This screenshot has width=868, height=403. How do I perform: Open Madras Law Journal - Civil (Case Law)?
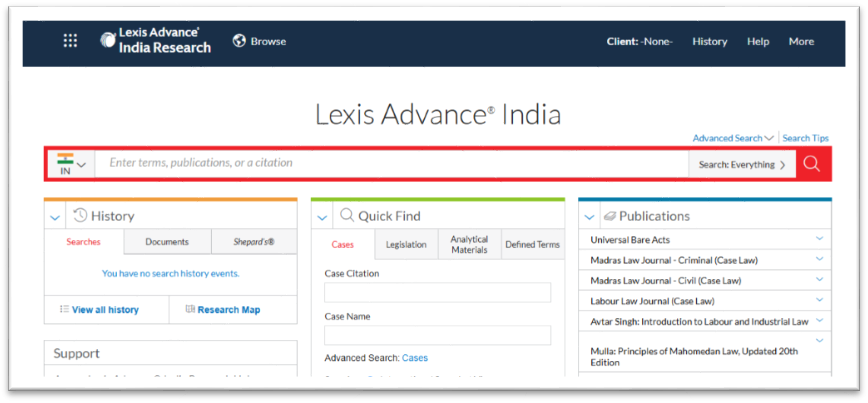click(665, 281)
